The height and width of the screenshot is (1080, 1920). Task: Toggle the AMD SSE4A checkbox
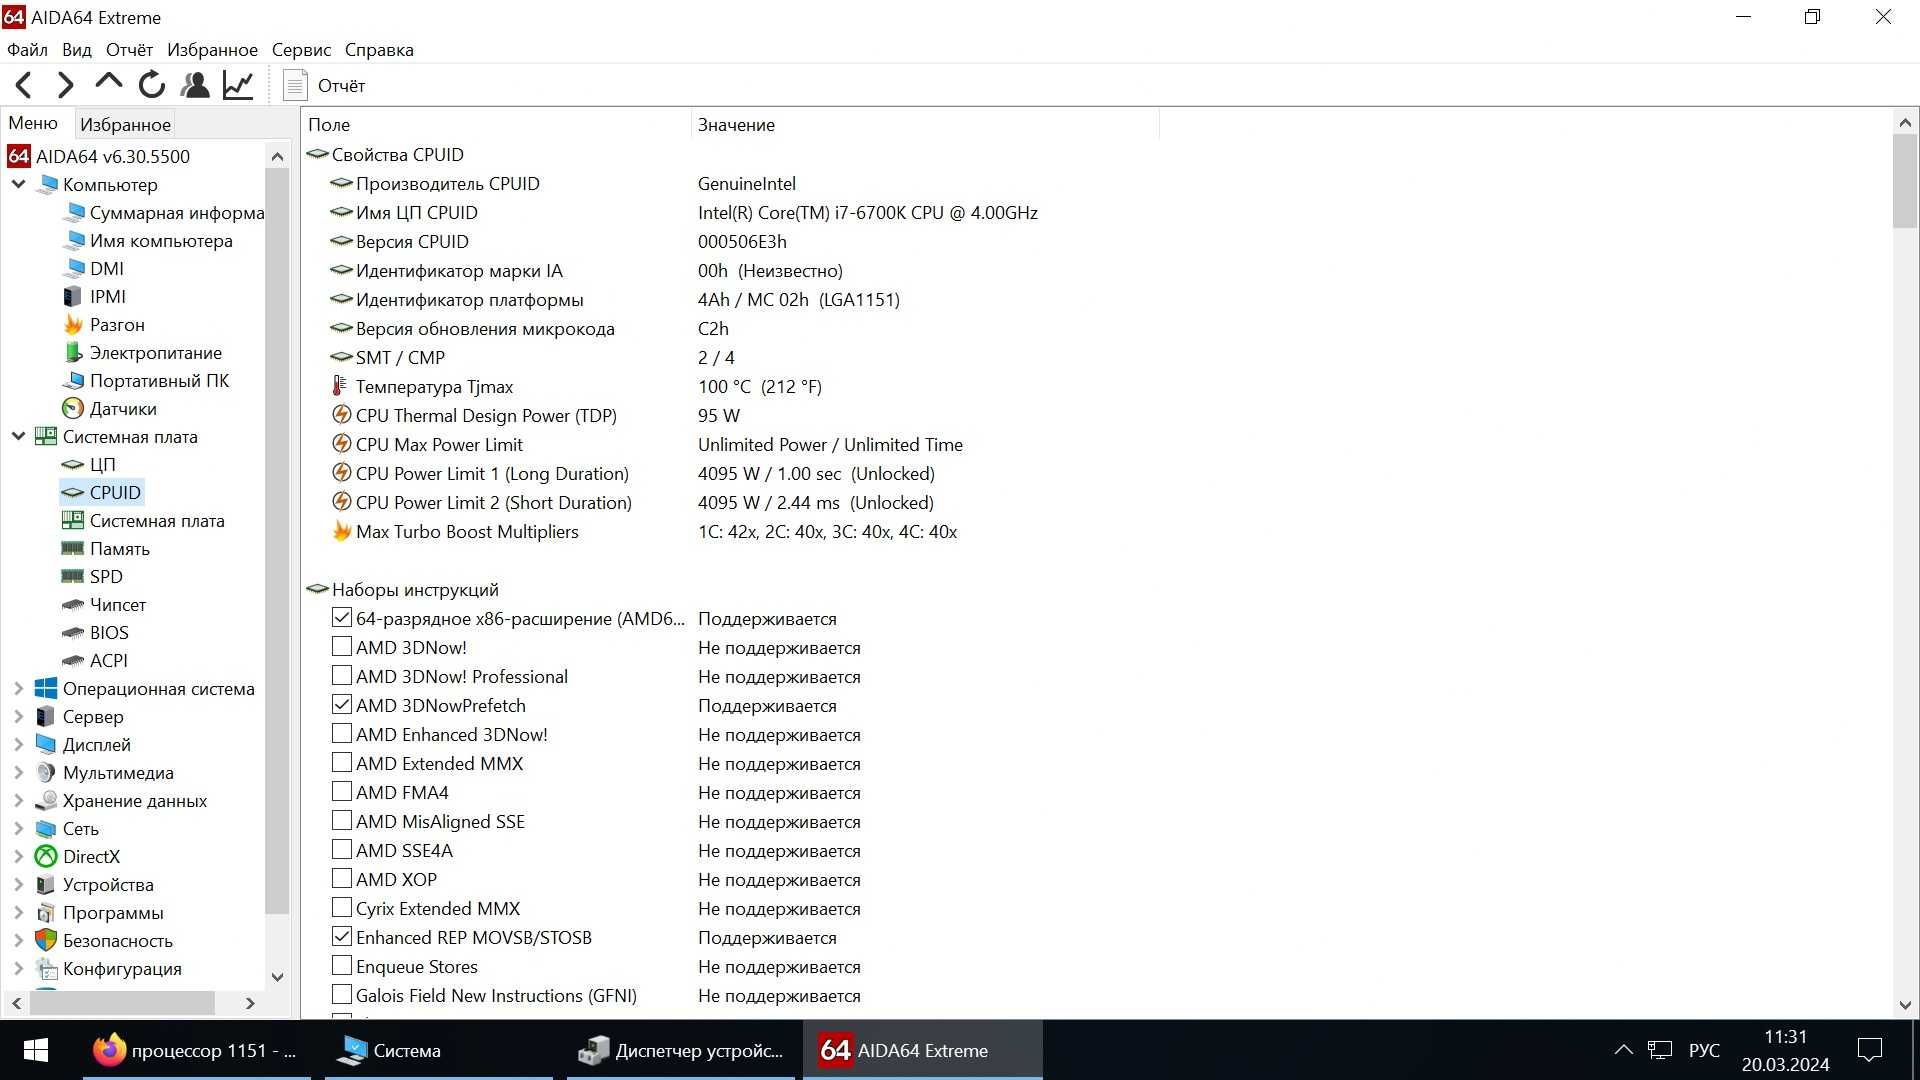(x=342, y=850)
